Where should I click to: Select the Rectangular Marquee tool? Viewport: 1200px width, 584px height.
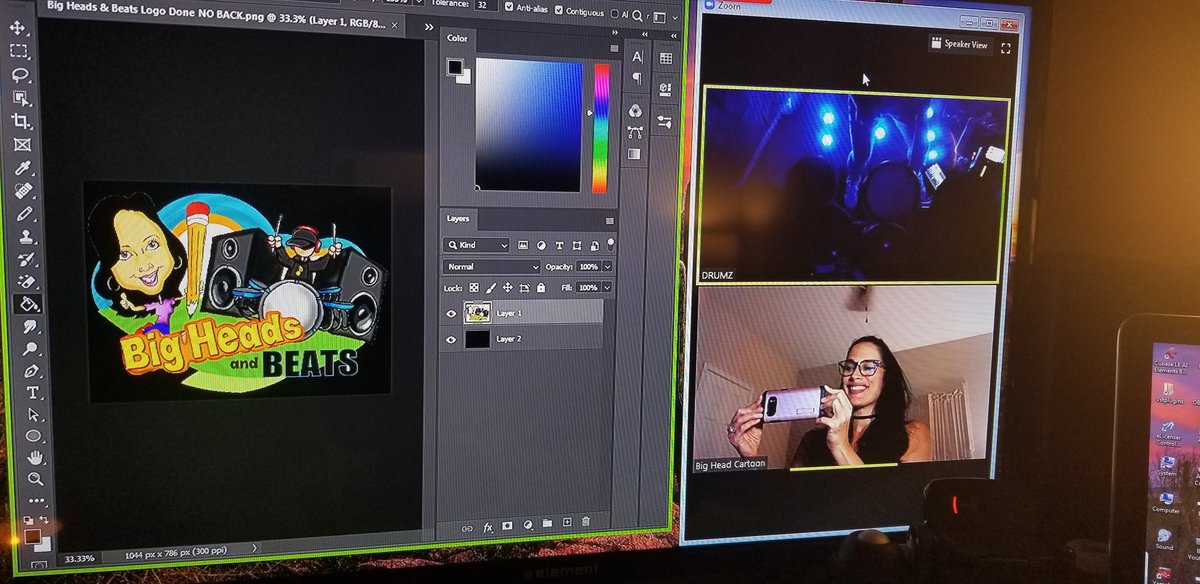[x=19, y=52]
